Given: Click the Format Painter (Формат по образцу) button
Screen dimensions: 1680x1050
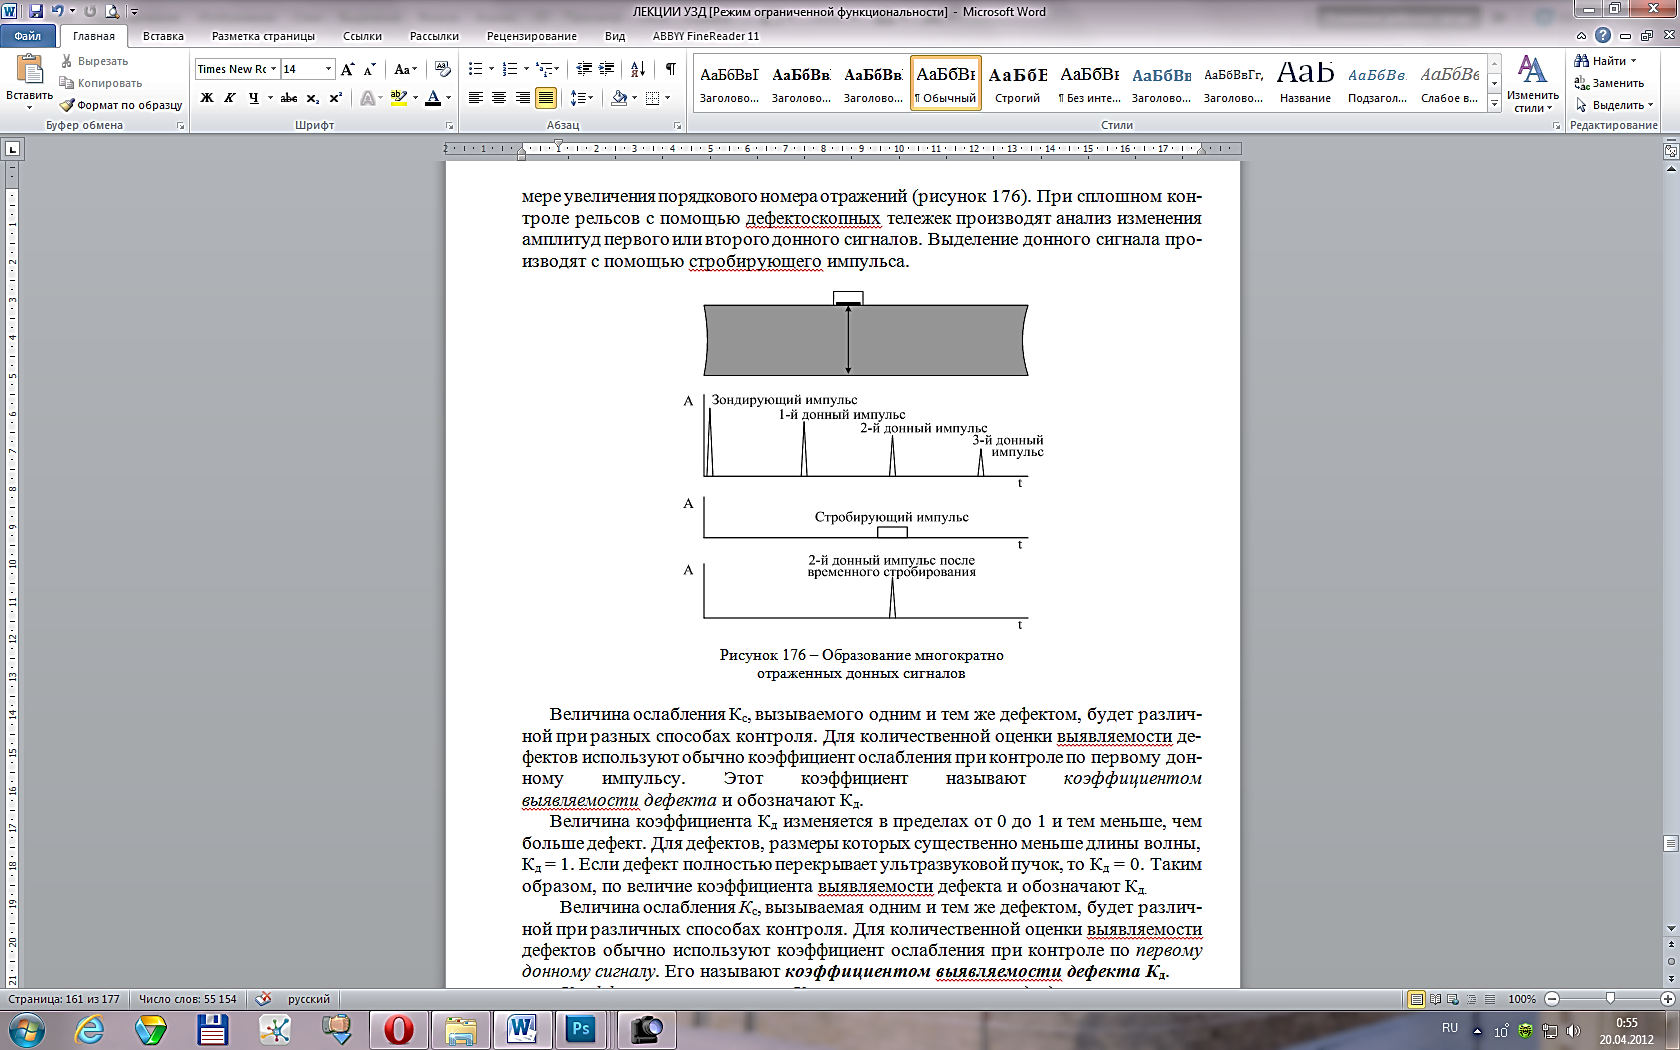Looking at the screenshot, I should tap(121, 105).
